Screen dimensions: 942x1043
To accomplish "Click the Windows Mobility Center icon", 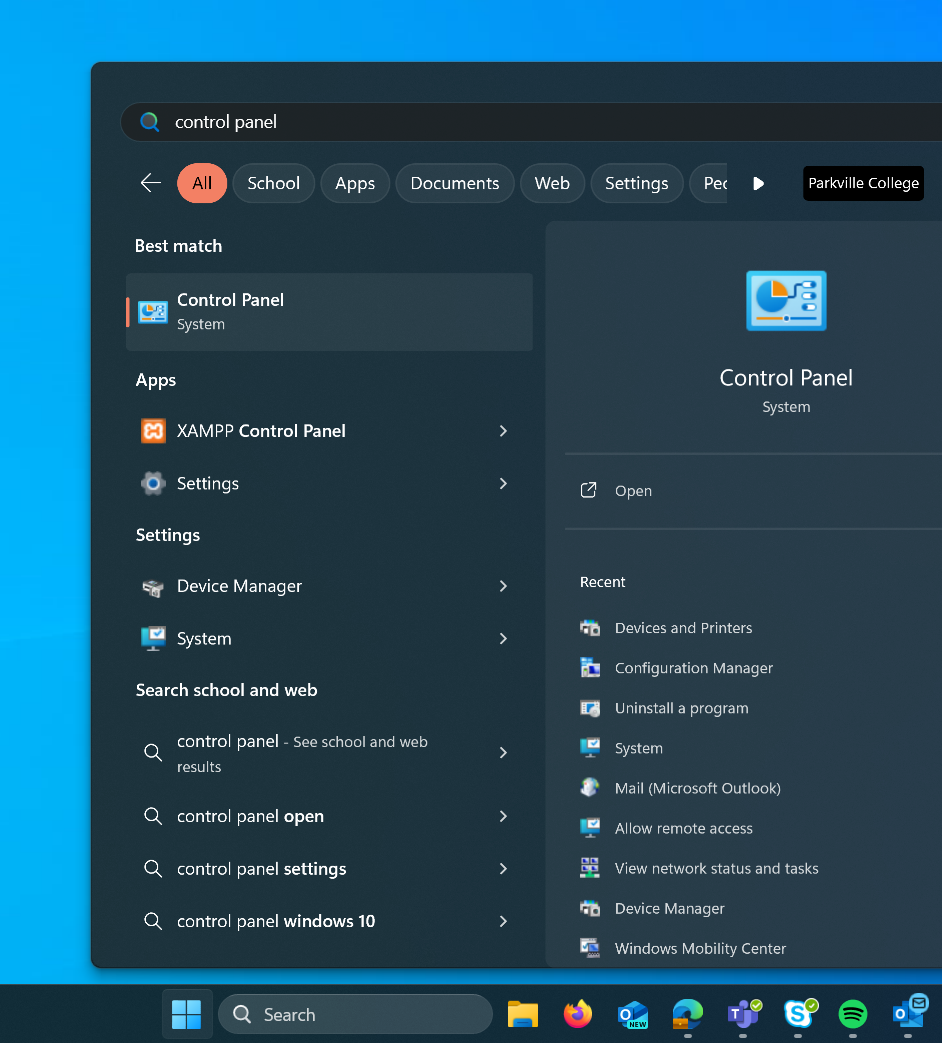I will pyautogui.click(x=589, y=948).
